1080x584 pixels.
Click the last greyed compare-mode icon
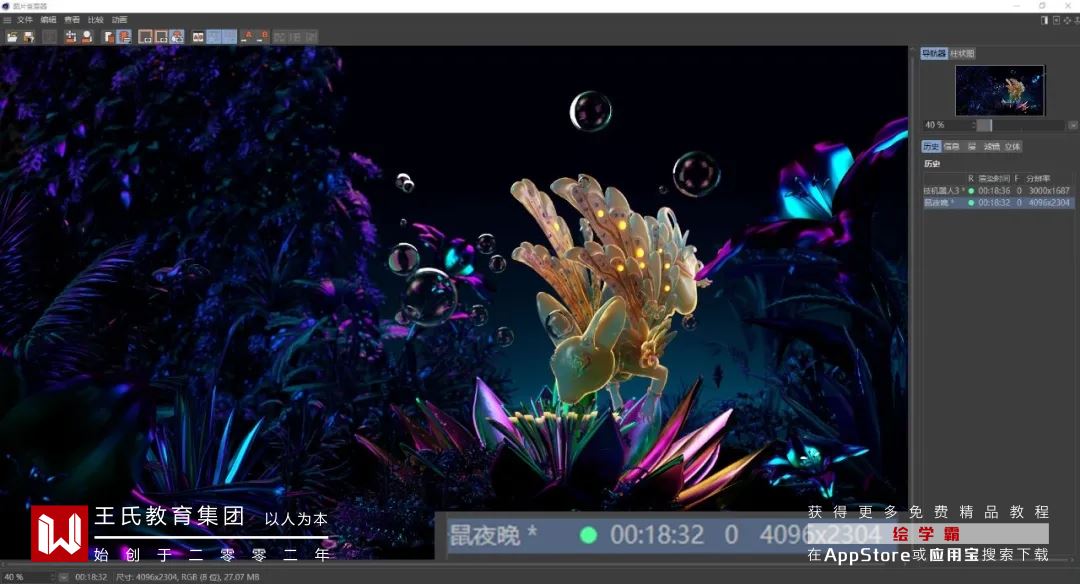311,36
